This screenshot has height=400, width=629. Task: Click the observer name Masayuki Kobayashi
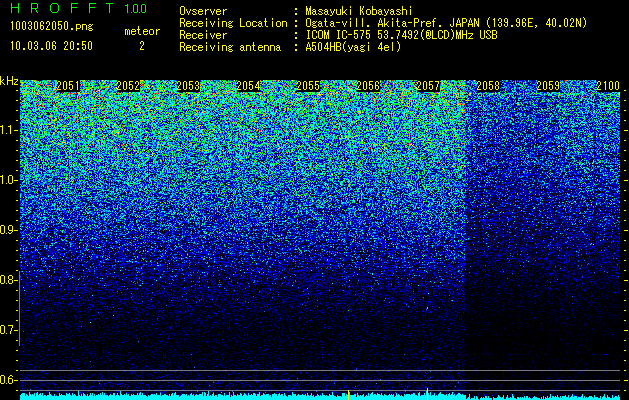(x=359, y=11)
